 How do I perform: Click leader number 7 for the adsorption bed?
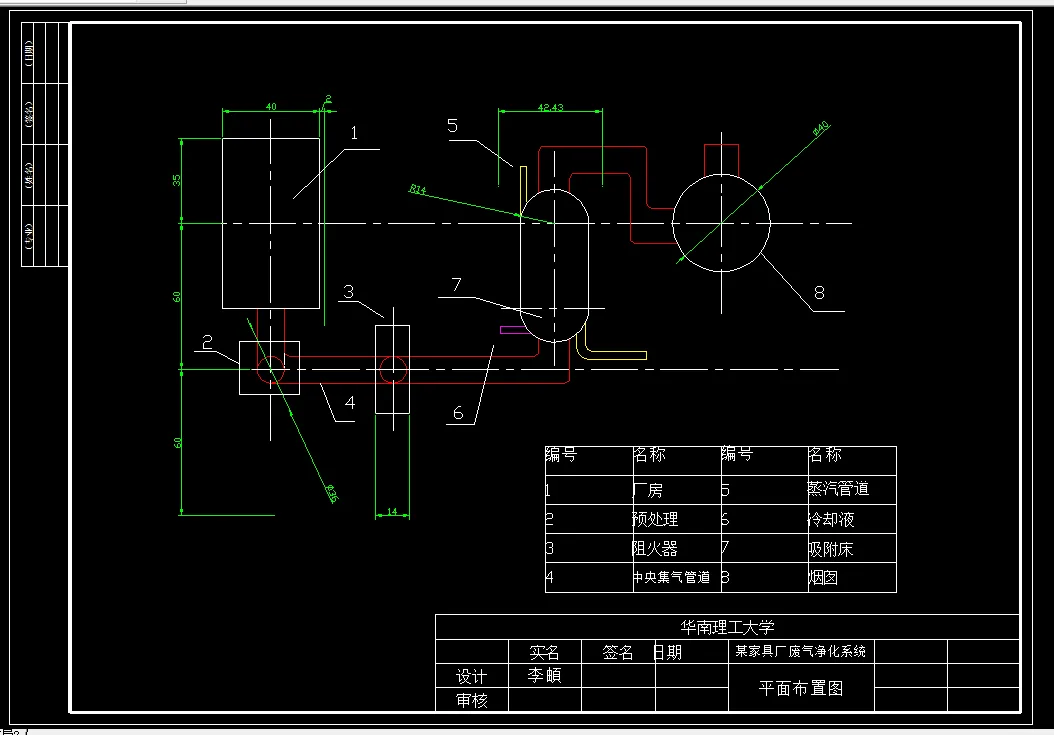[456, 284]
